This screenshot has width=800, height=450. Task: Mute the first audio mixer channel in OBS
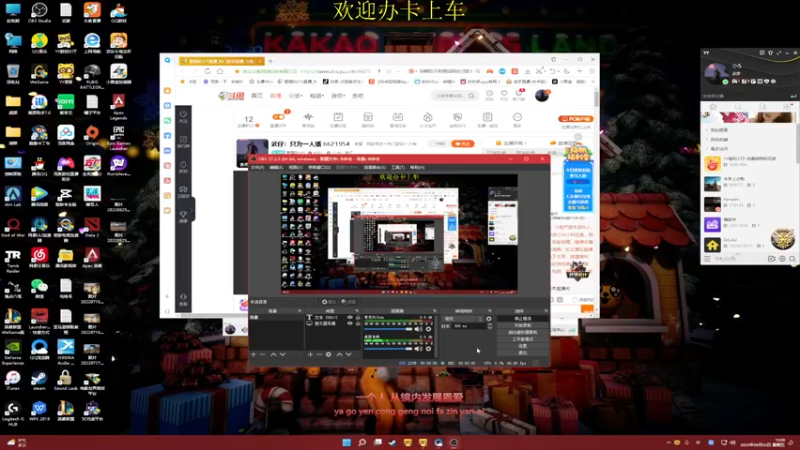(x=418, y=329)
